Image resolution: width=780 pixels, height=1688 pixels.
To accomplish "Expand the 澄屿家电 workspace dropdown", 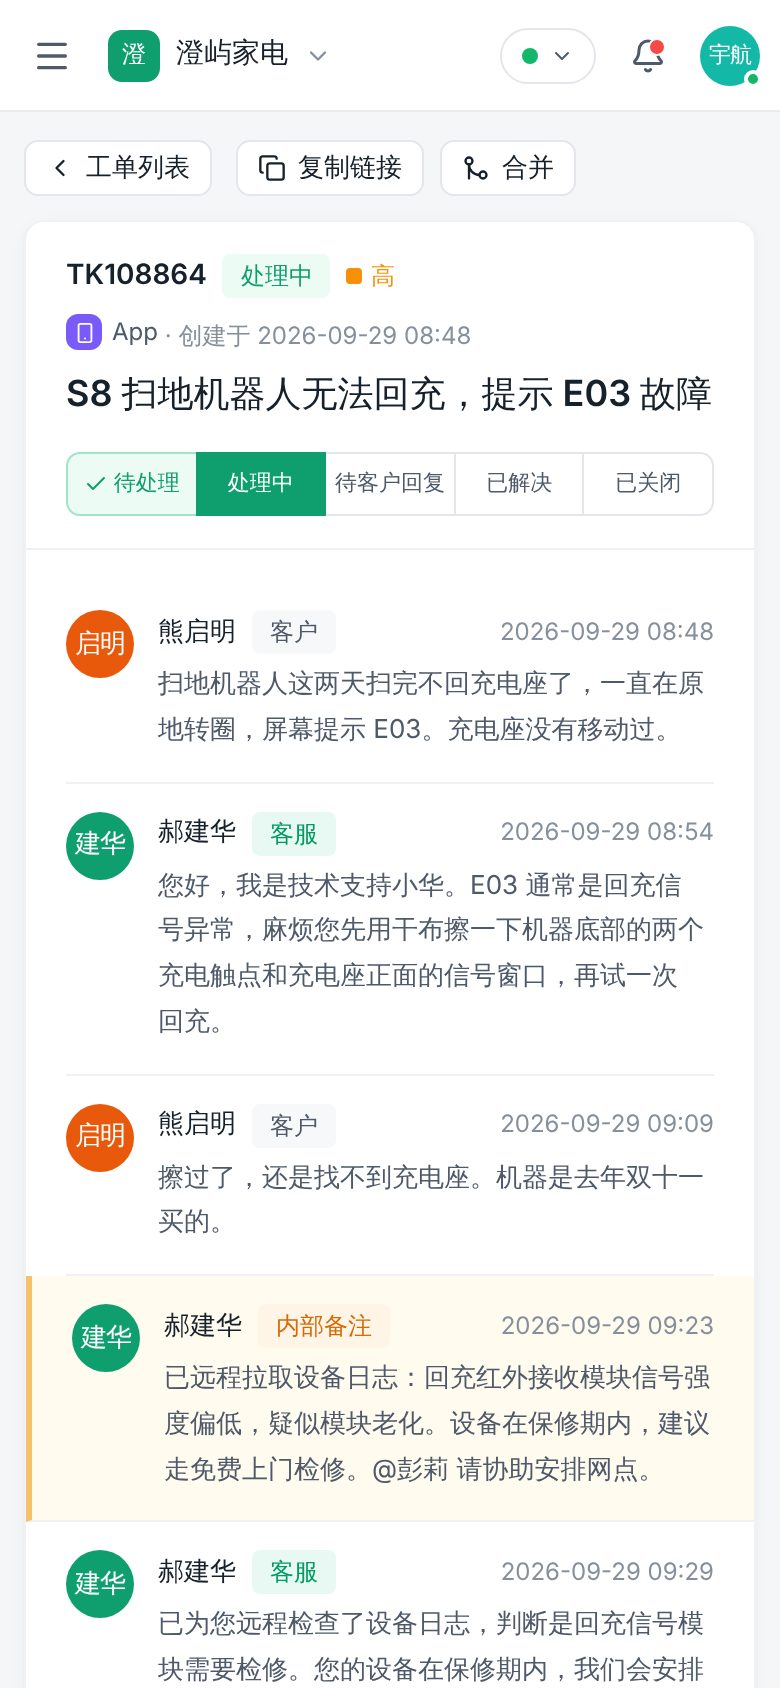I will click(x=318, y=55).
